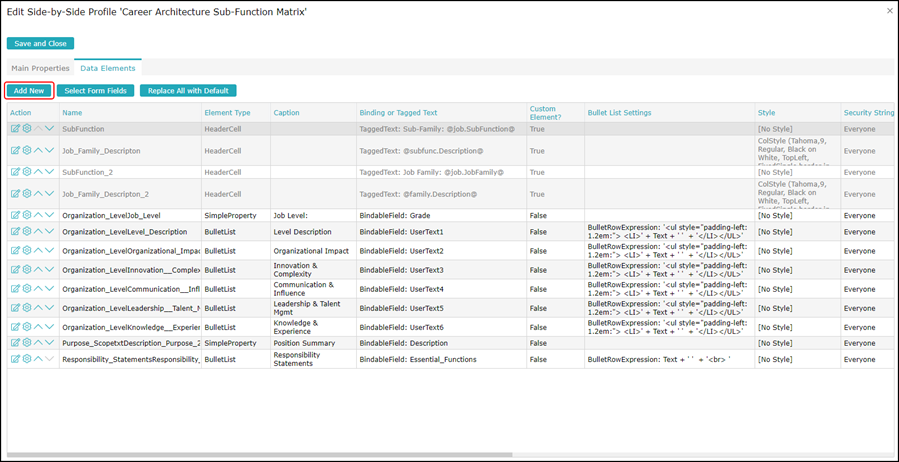Screen dimensions: 899x462
Task: Move SubFunction row down with arrow
Action: click(x=50, y=129)
